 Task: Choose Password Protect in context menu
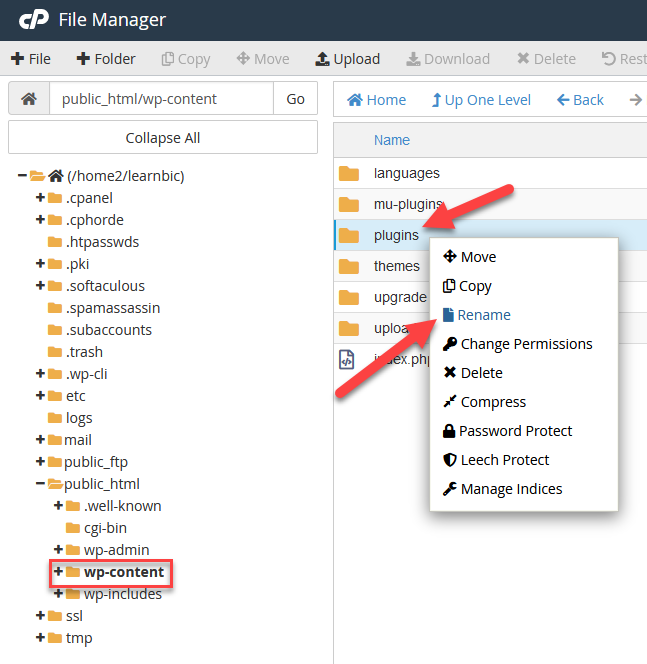(507, 431)
